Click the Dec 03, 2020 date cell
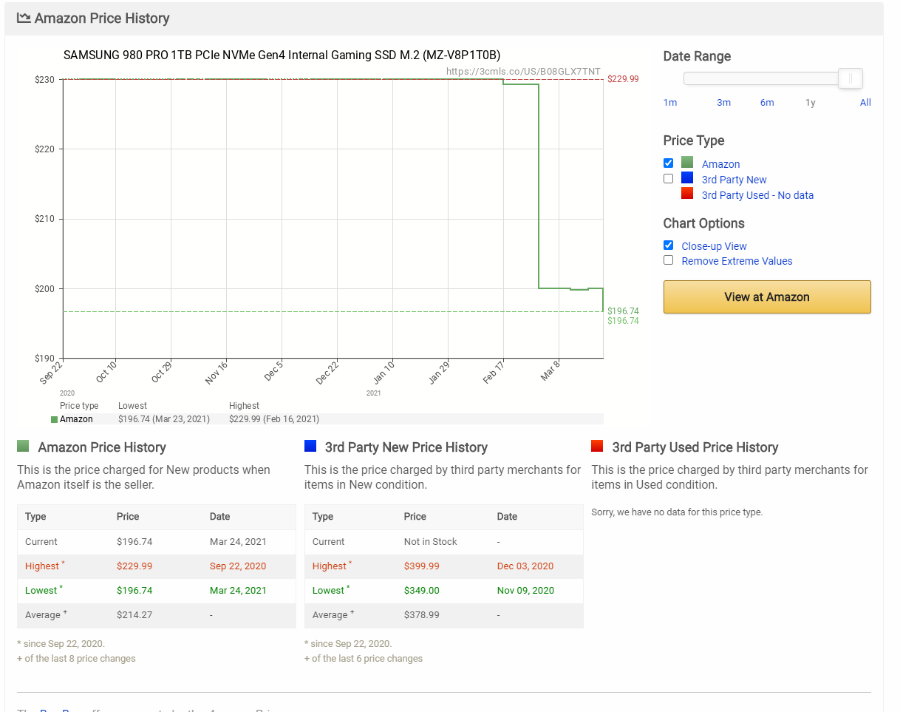This screenshot has width=900, height=712. click(x=525, y=566)
